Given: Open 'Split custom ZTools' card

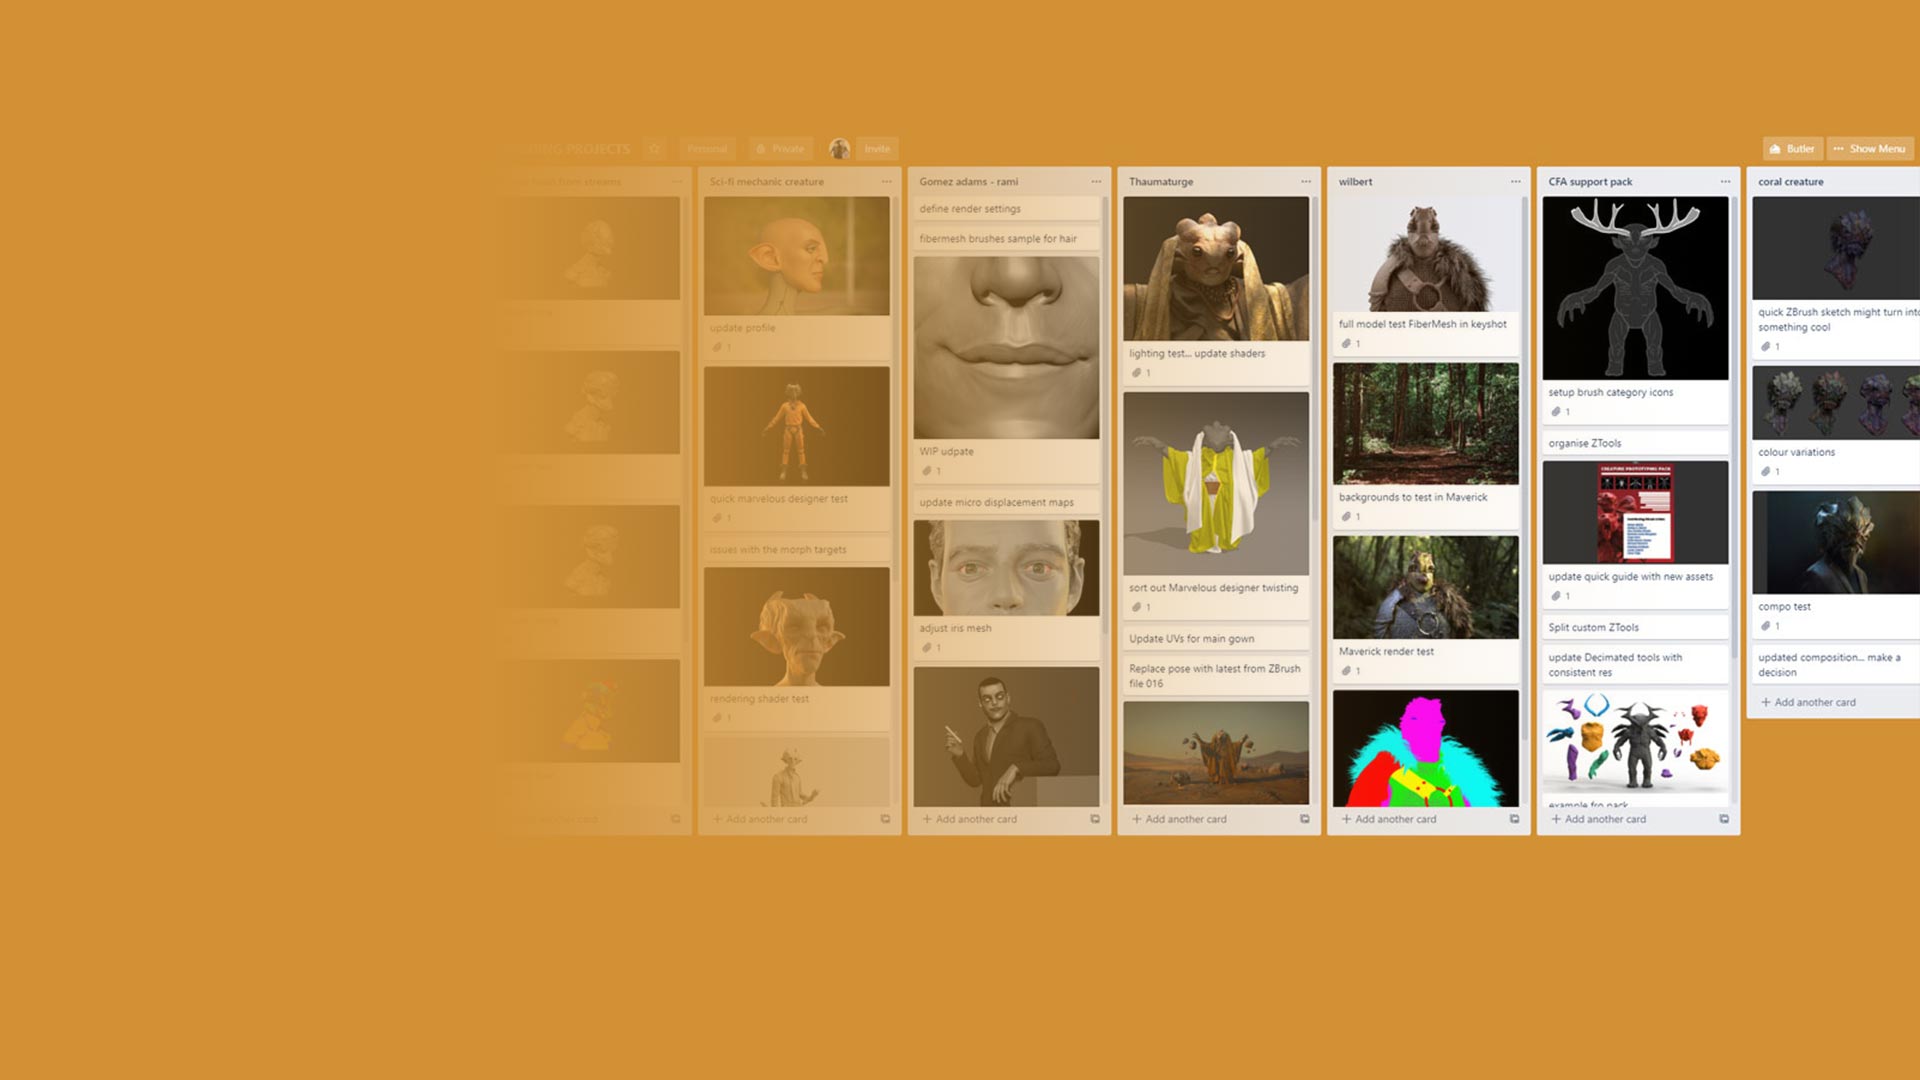Looking at the screenshot, I should pyautogui.click(x=1635, y=627).
